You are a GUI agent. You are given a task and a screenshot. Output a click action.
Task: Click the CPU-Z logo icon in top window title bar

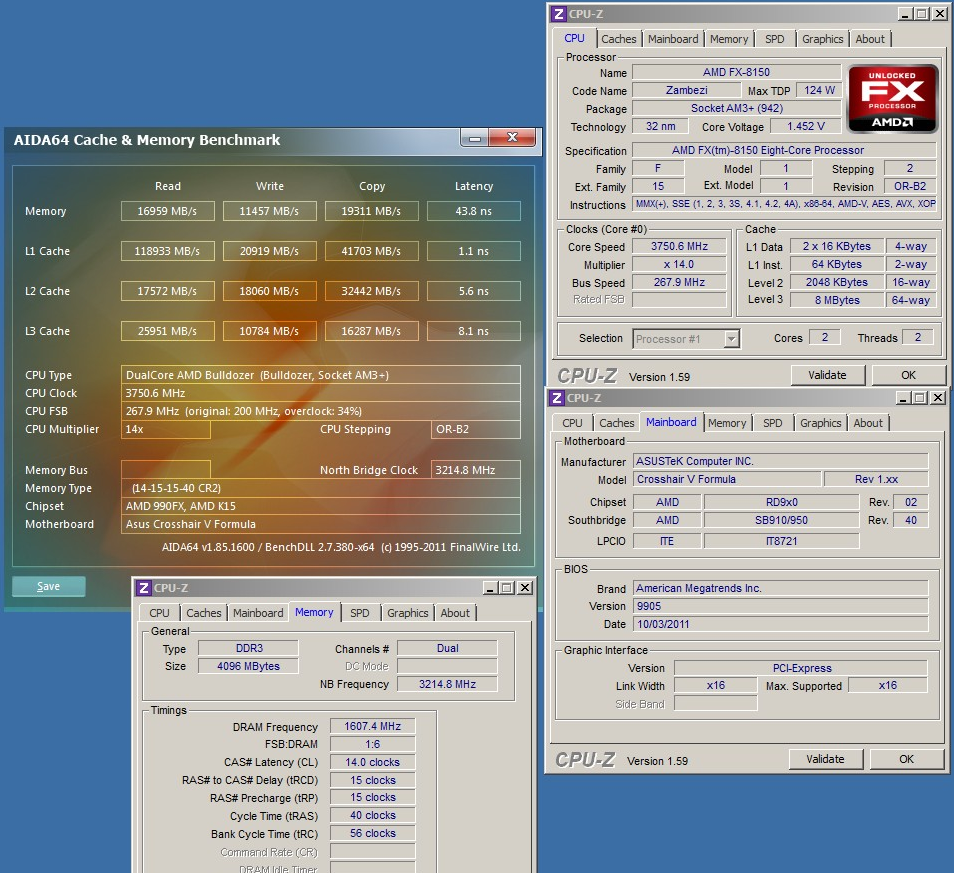pyautogui.click(x=559, y=14)
